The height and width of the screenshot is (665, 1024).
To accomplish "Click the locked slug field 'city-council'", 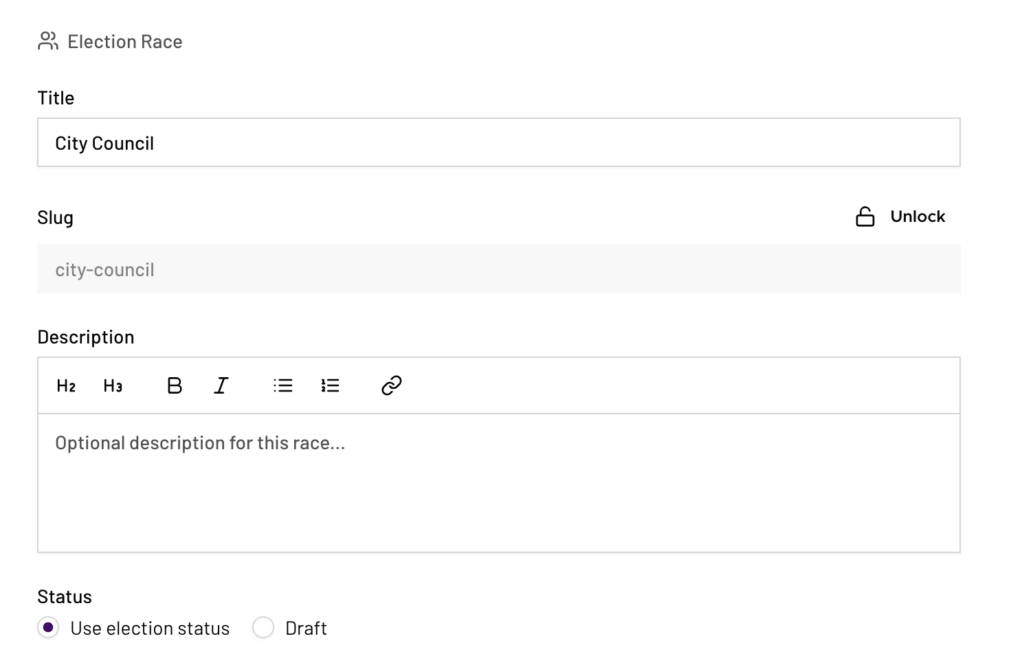I will click(x=498, y=270).
